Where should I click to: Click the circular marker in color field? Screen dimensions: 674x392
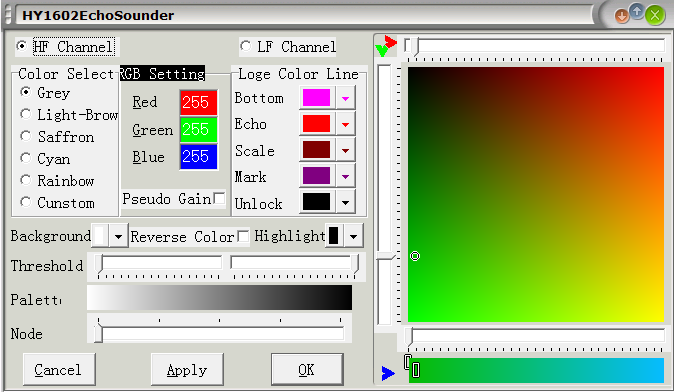coord(415,256)
